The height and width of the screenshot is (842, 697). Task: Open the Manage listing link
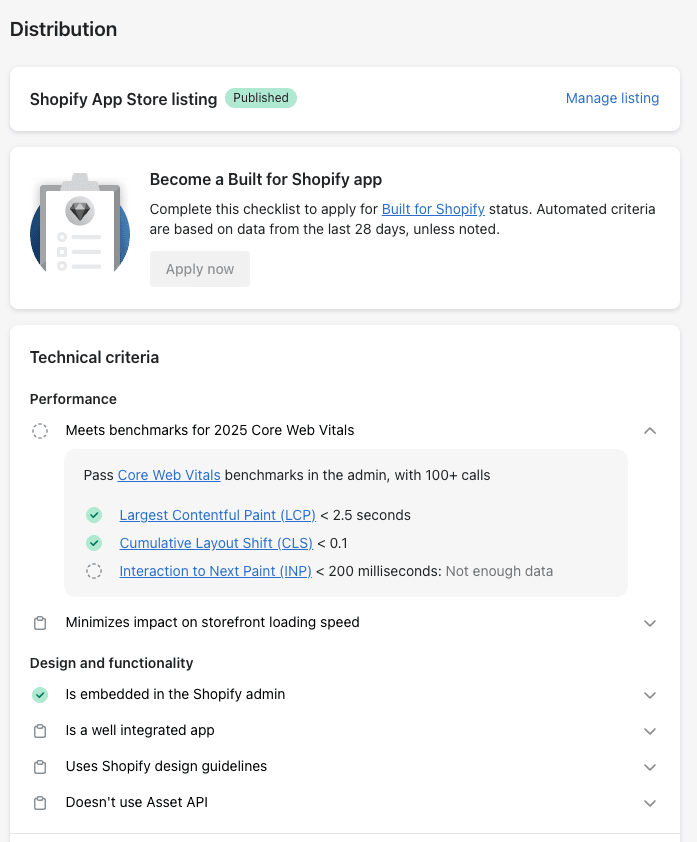coord(612,98)
